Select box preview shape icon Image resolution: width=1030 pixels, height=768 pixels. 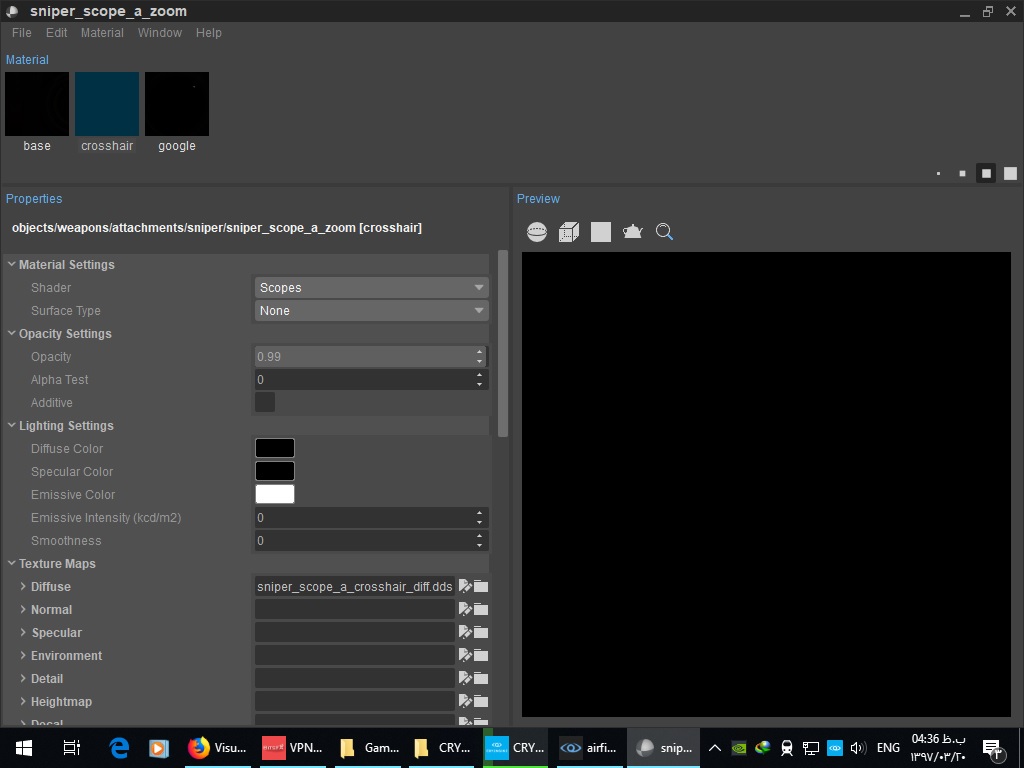click(x=569, y=232)
